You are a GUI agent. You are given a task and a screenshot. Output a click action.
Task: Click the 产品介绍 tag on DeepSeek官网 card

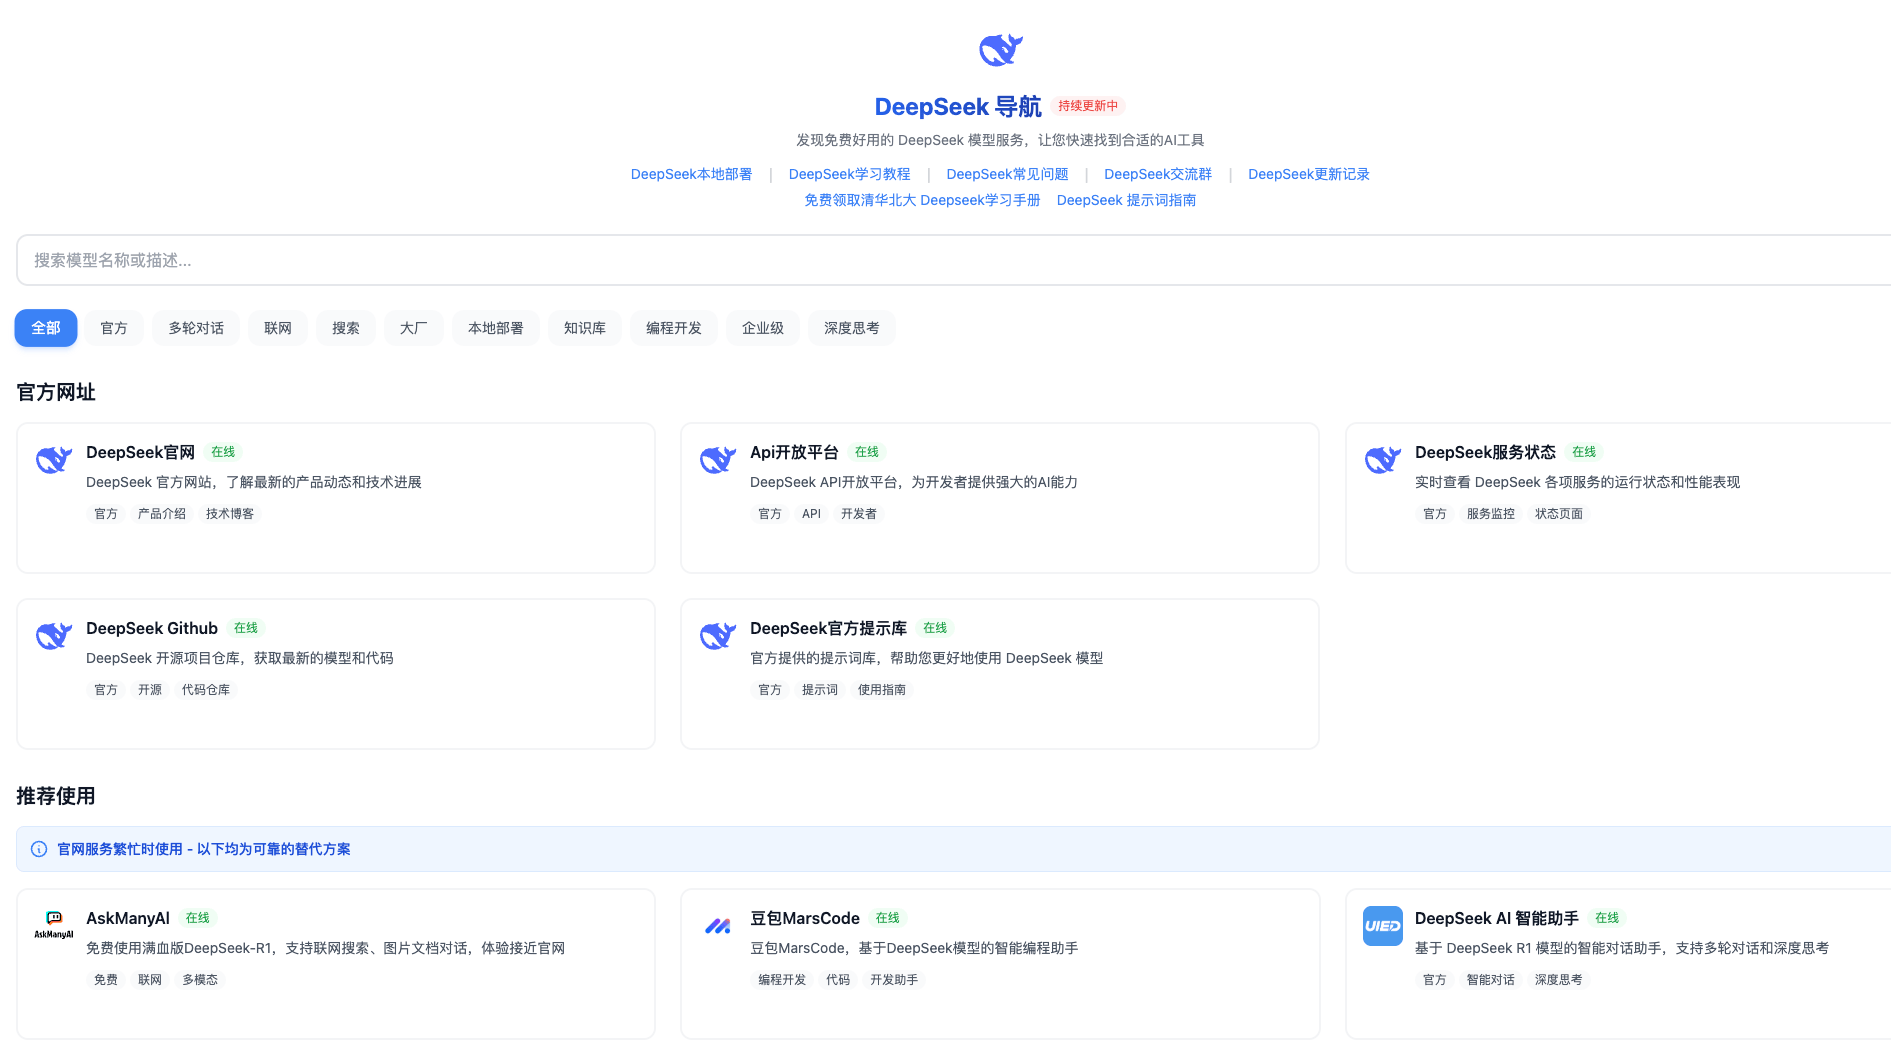[x=162, y=514]
